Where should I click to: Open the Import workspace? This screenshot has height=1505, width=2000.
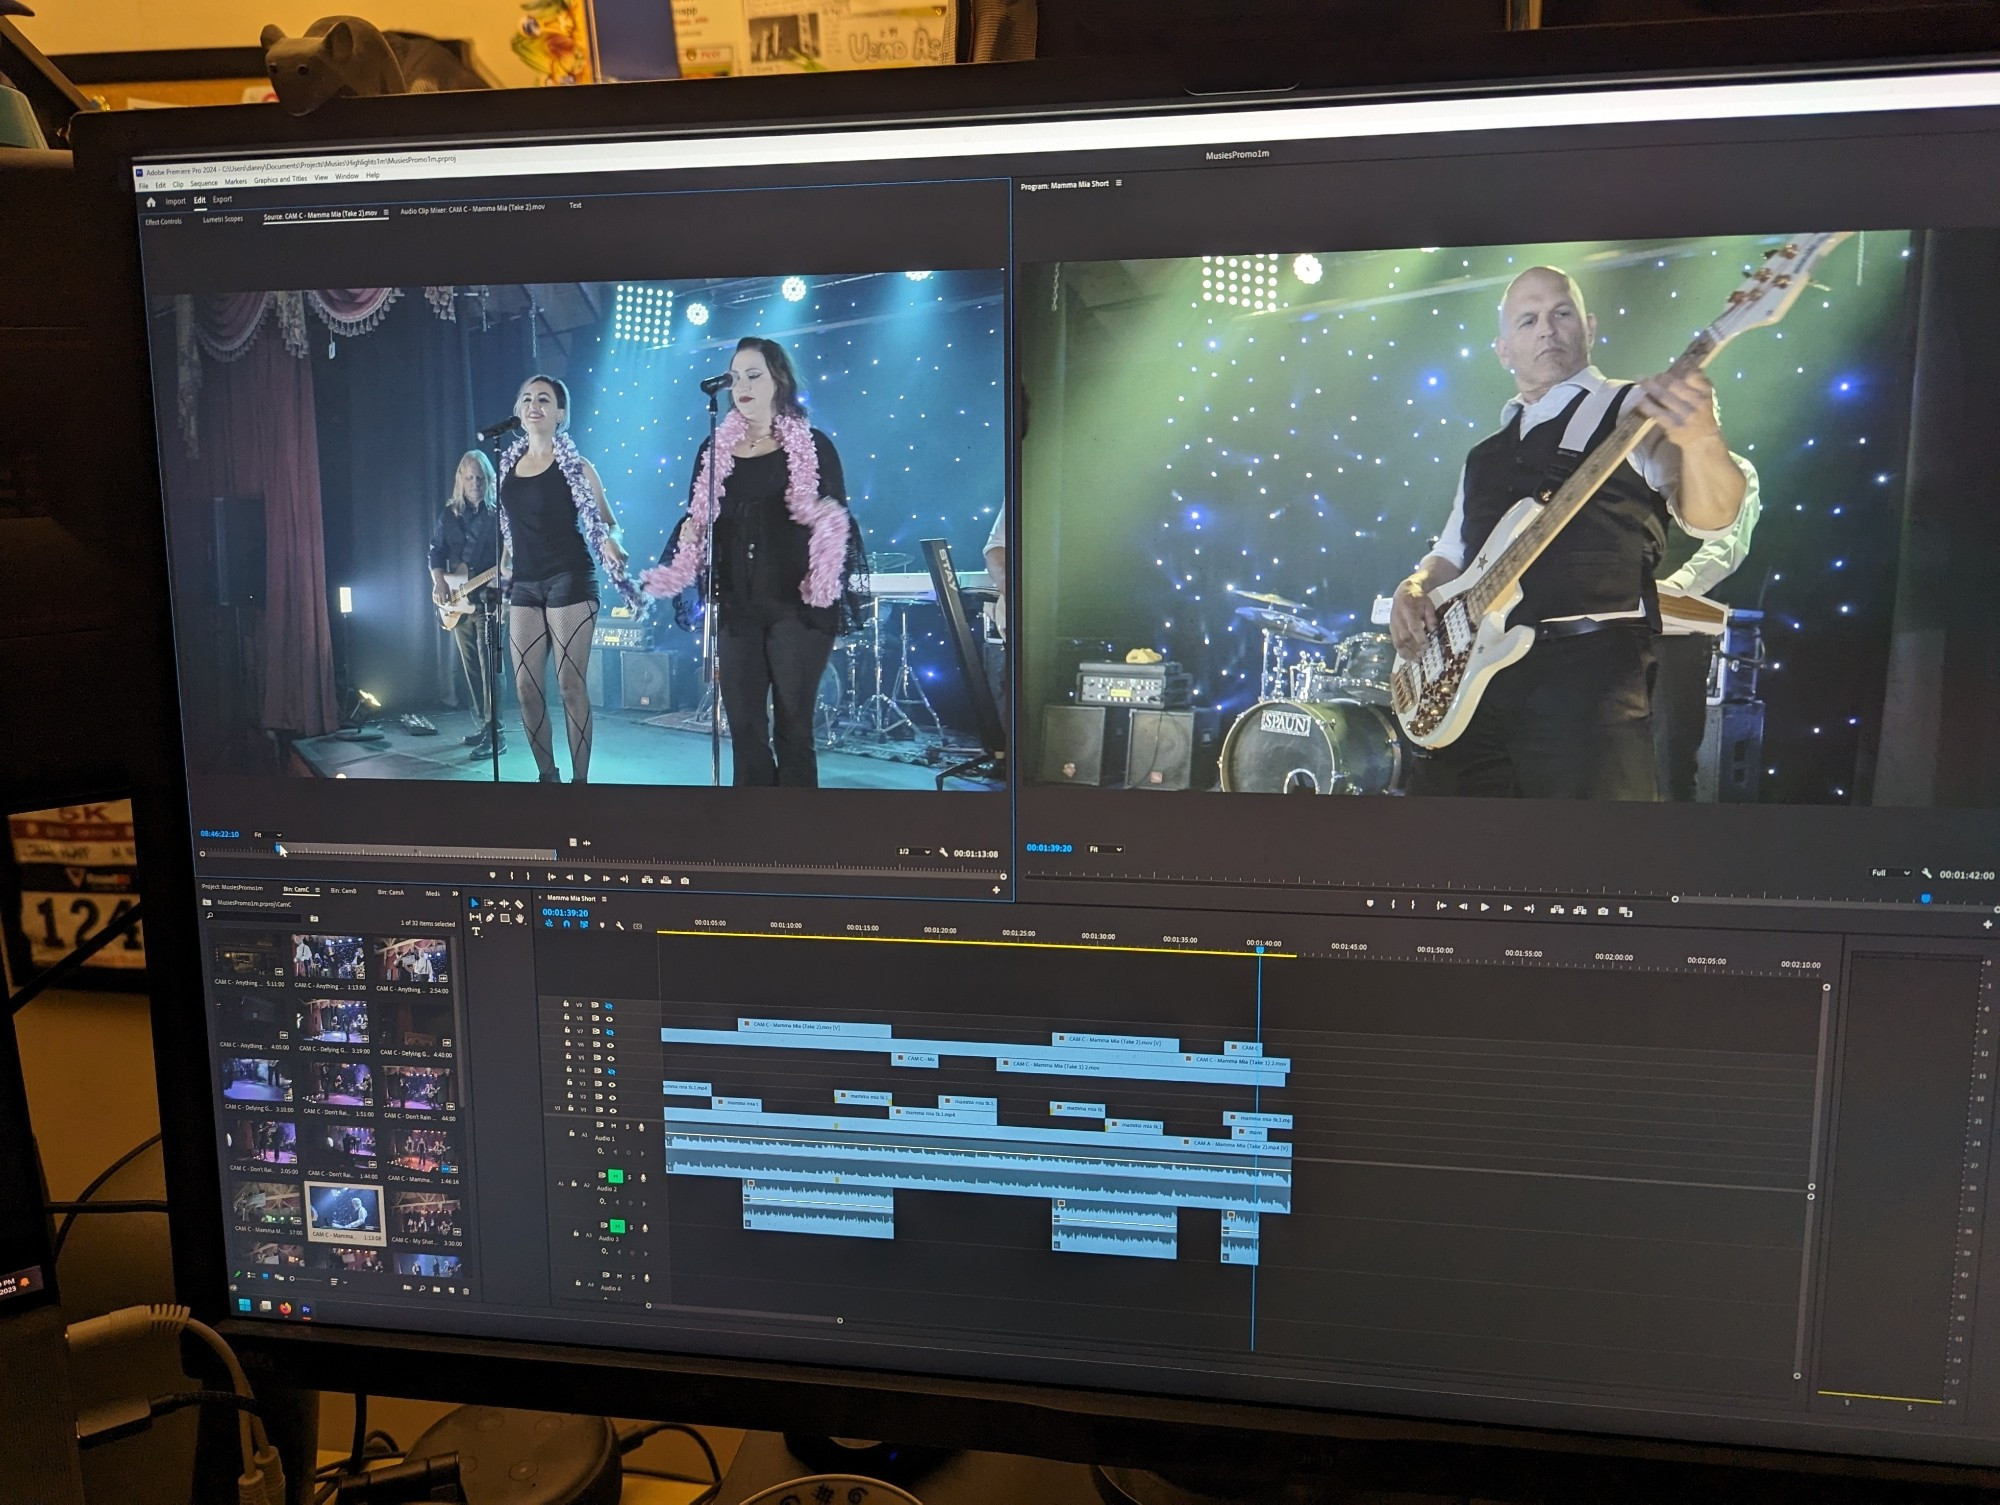pos(175,201)
